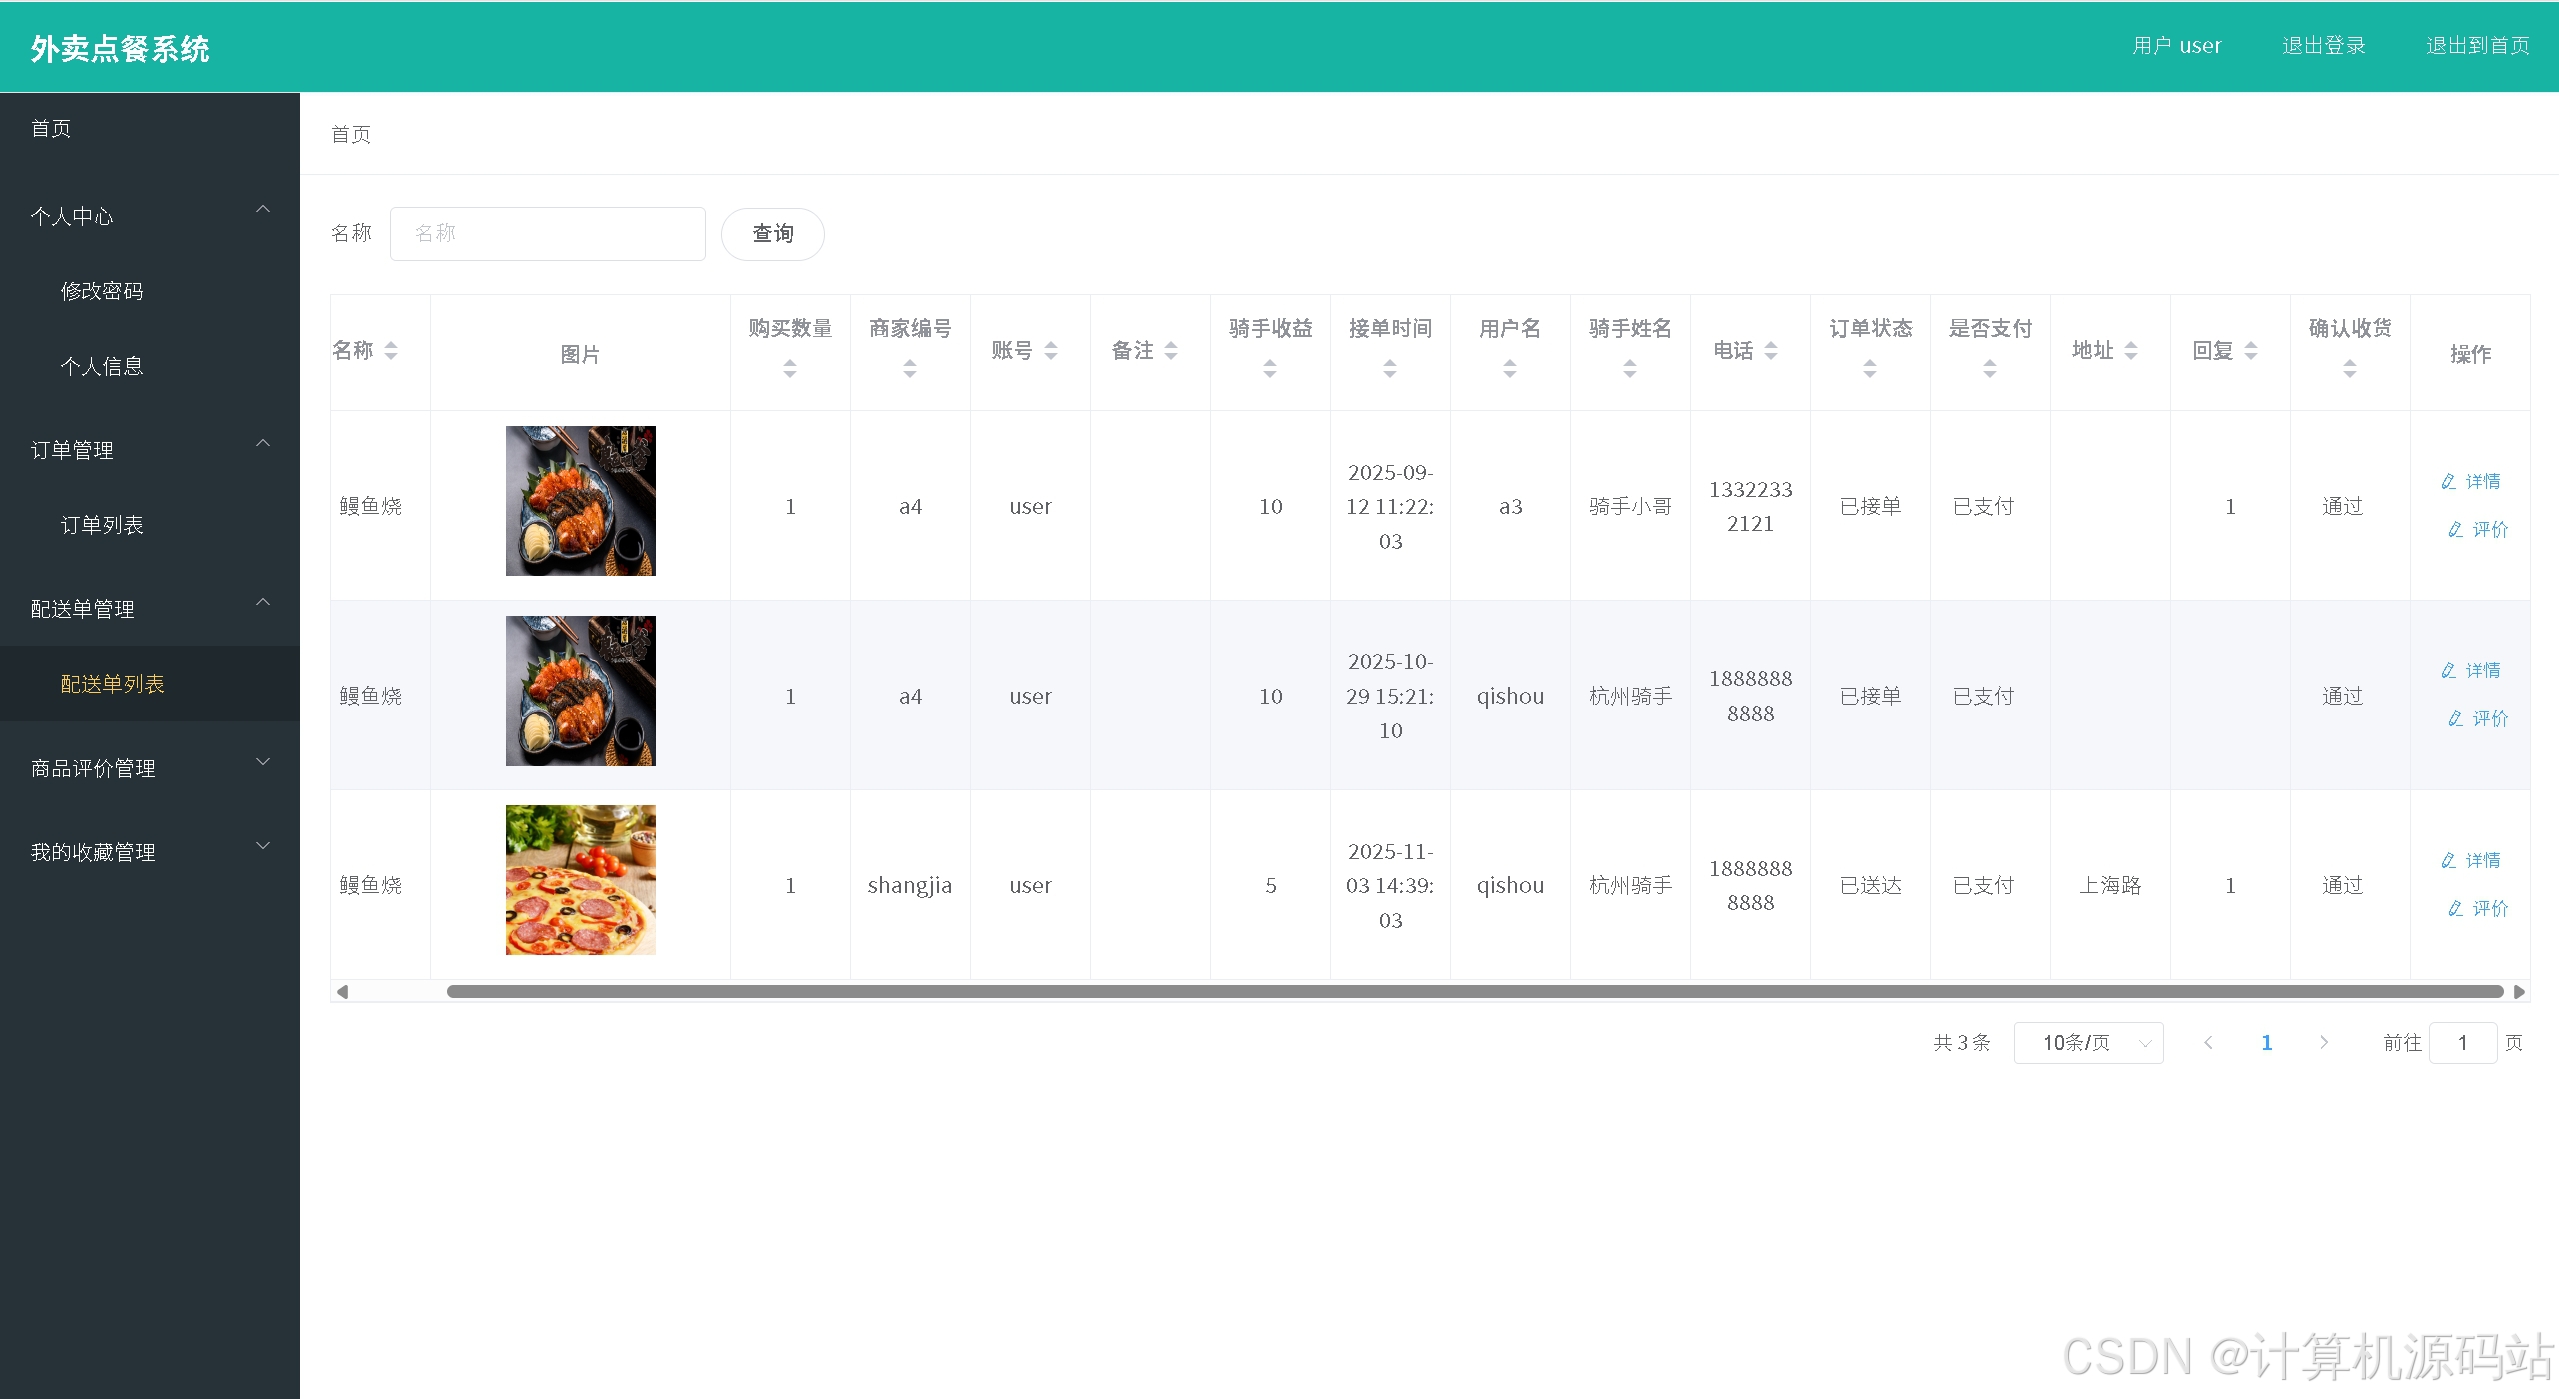Sort by 是否支付 column arrows

(x=1990, y=369)
